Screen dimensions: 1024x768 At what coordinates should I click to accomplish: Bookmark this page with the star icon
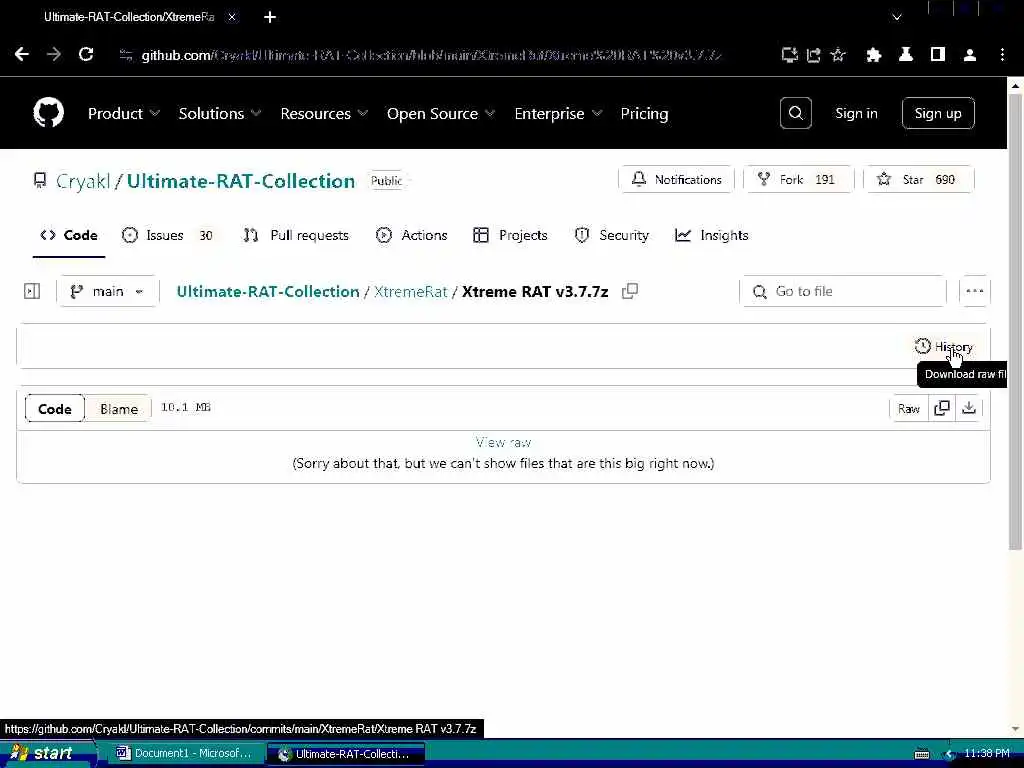[838, 55]
